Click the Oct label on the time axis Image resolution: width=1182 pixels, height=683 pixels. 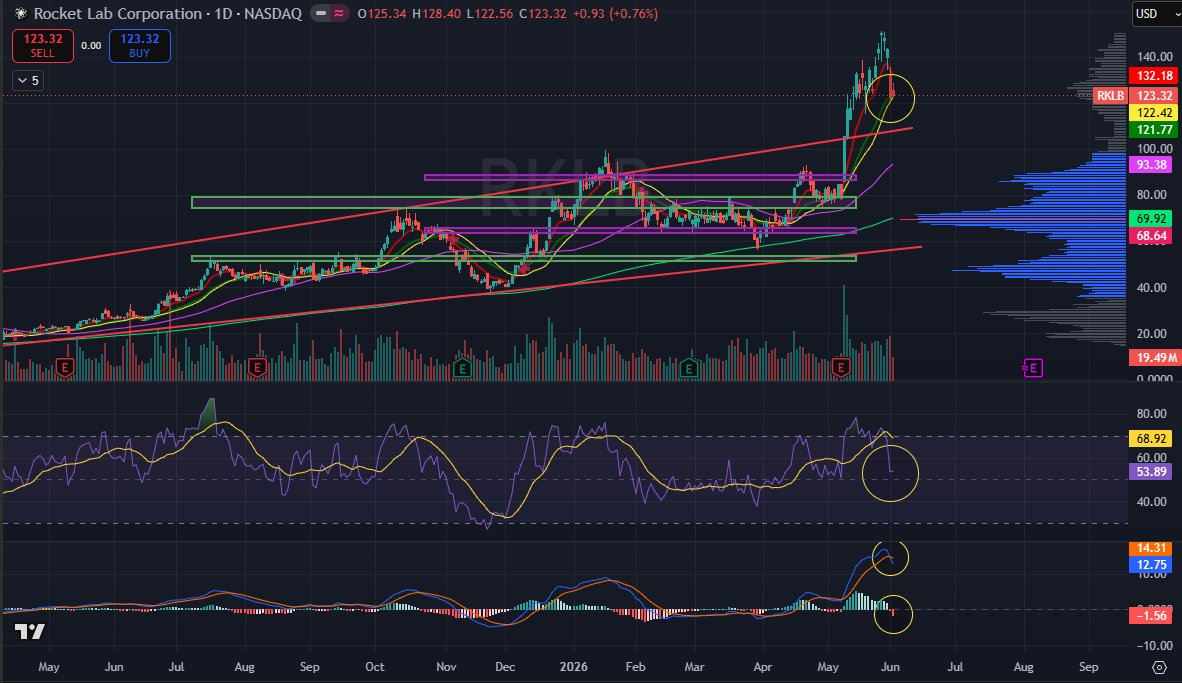(375, 667)
